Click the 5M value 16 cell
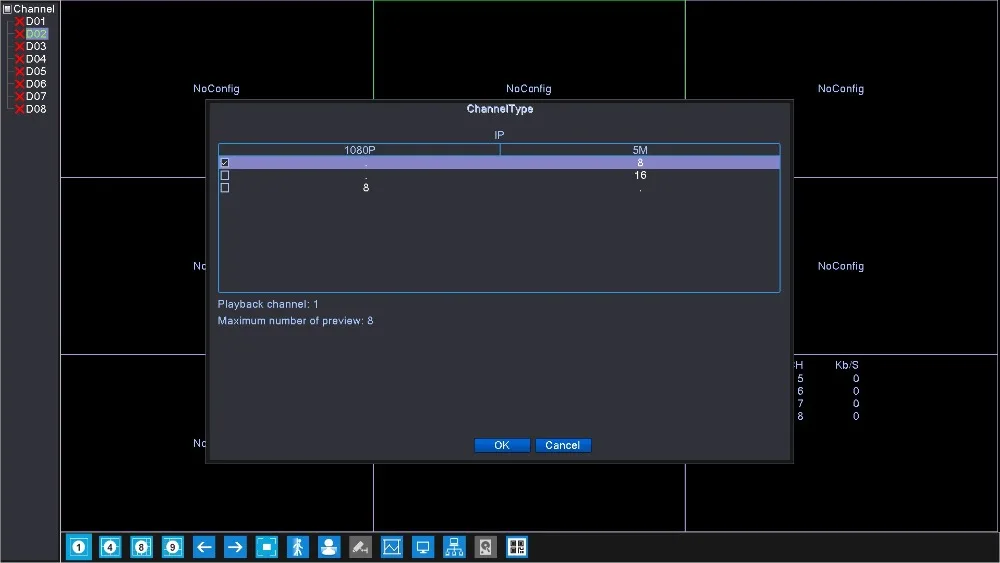 tap(640, 175)
